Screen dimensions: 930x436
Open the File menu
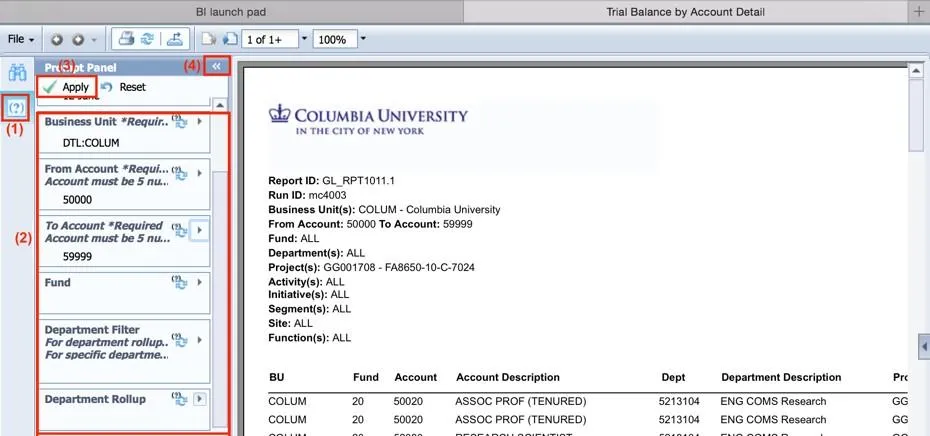[21, 39]
